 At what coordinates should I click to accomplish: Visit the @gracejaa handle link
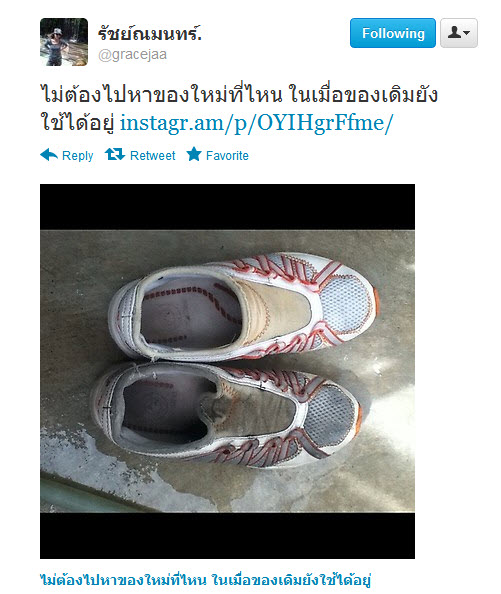click(133, 55)
